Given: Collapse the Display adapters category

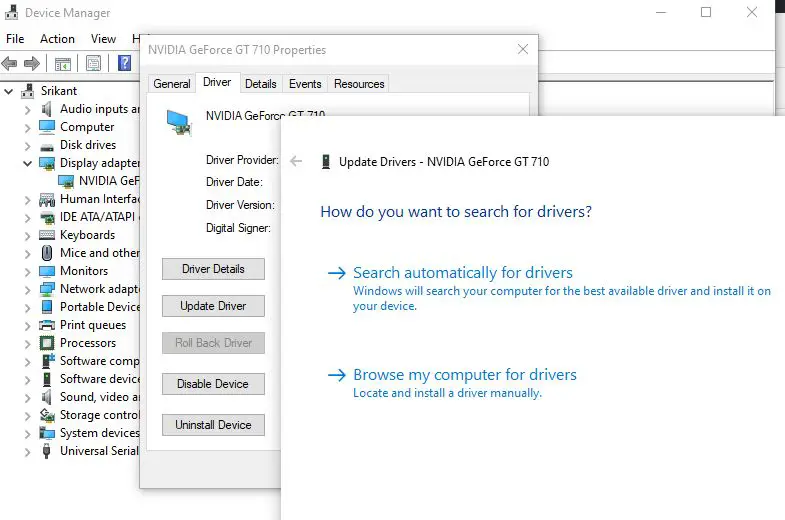Looking at the screenshot, I should 28,163.
